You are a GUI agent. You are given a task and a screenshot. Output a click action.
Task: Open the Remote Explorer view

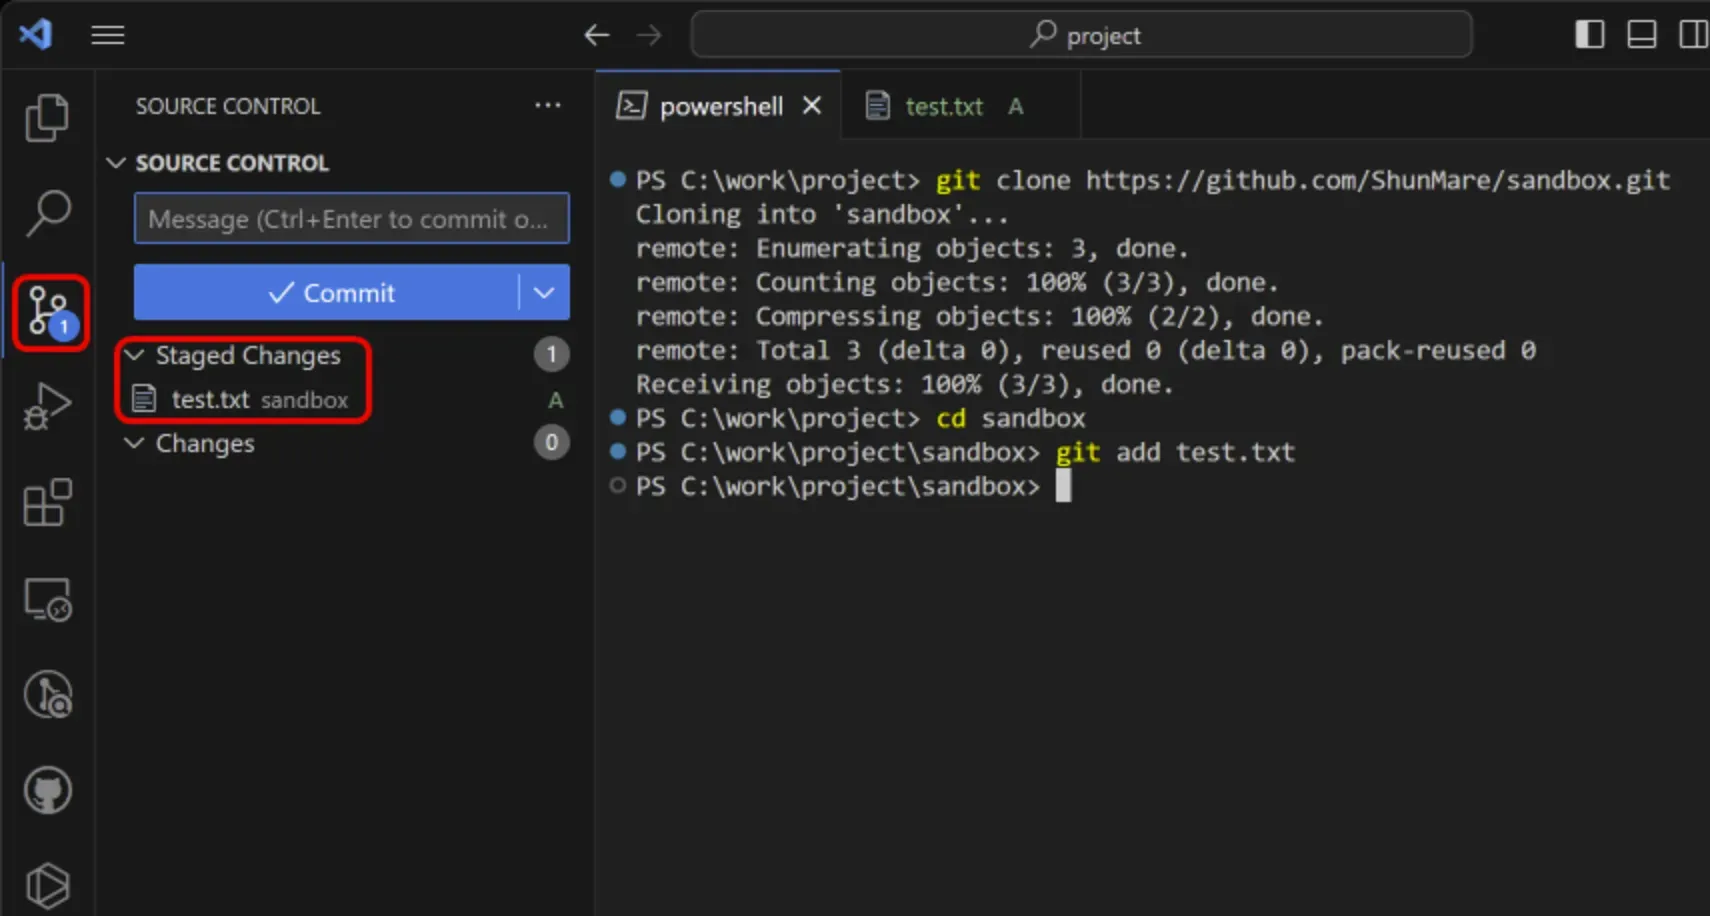pos(47,599)
